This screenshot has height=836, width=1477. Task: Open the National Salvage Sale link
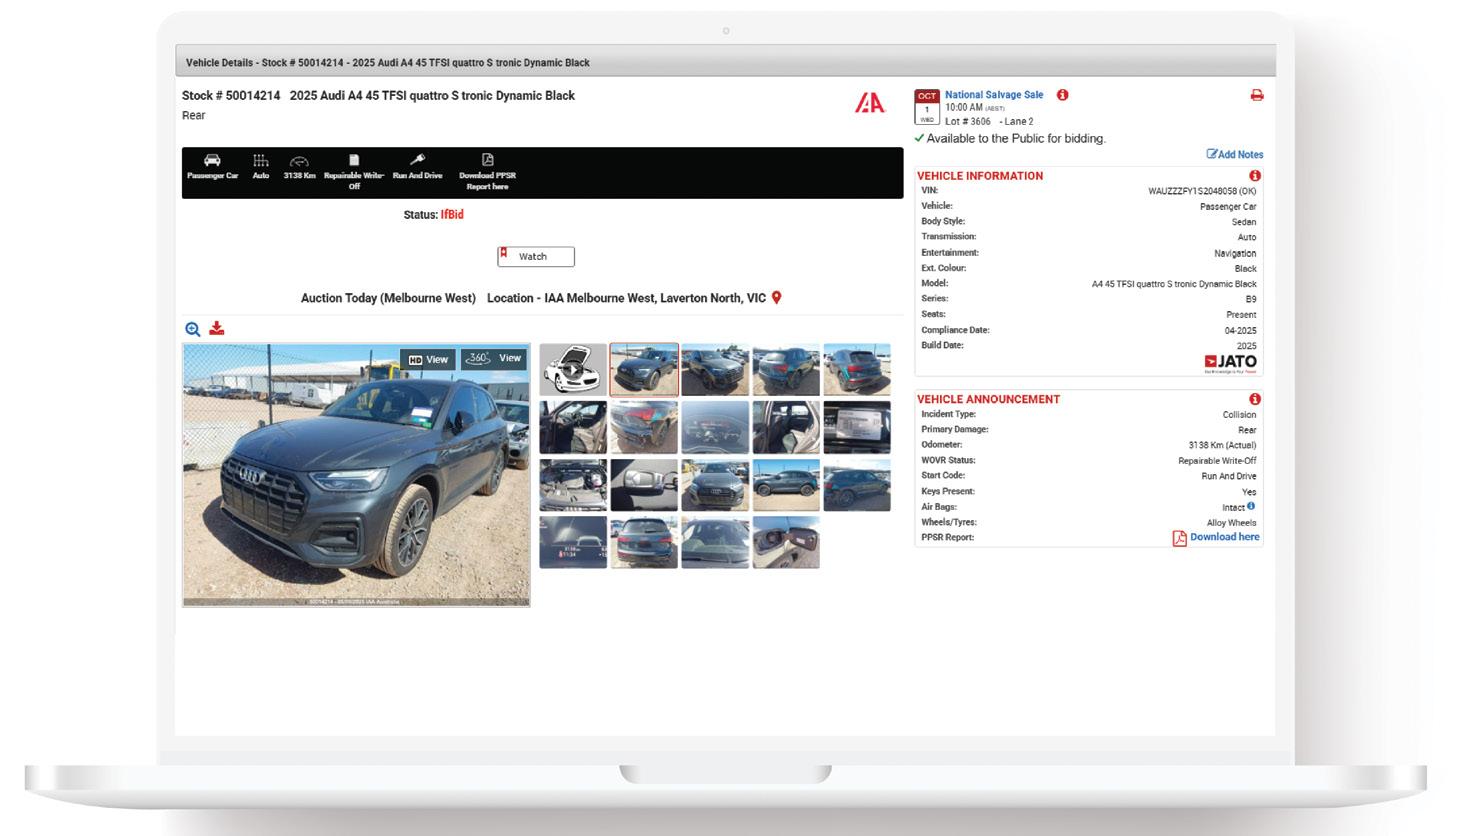pyautogui.click(x=994, y=95)
